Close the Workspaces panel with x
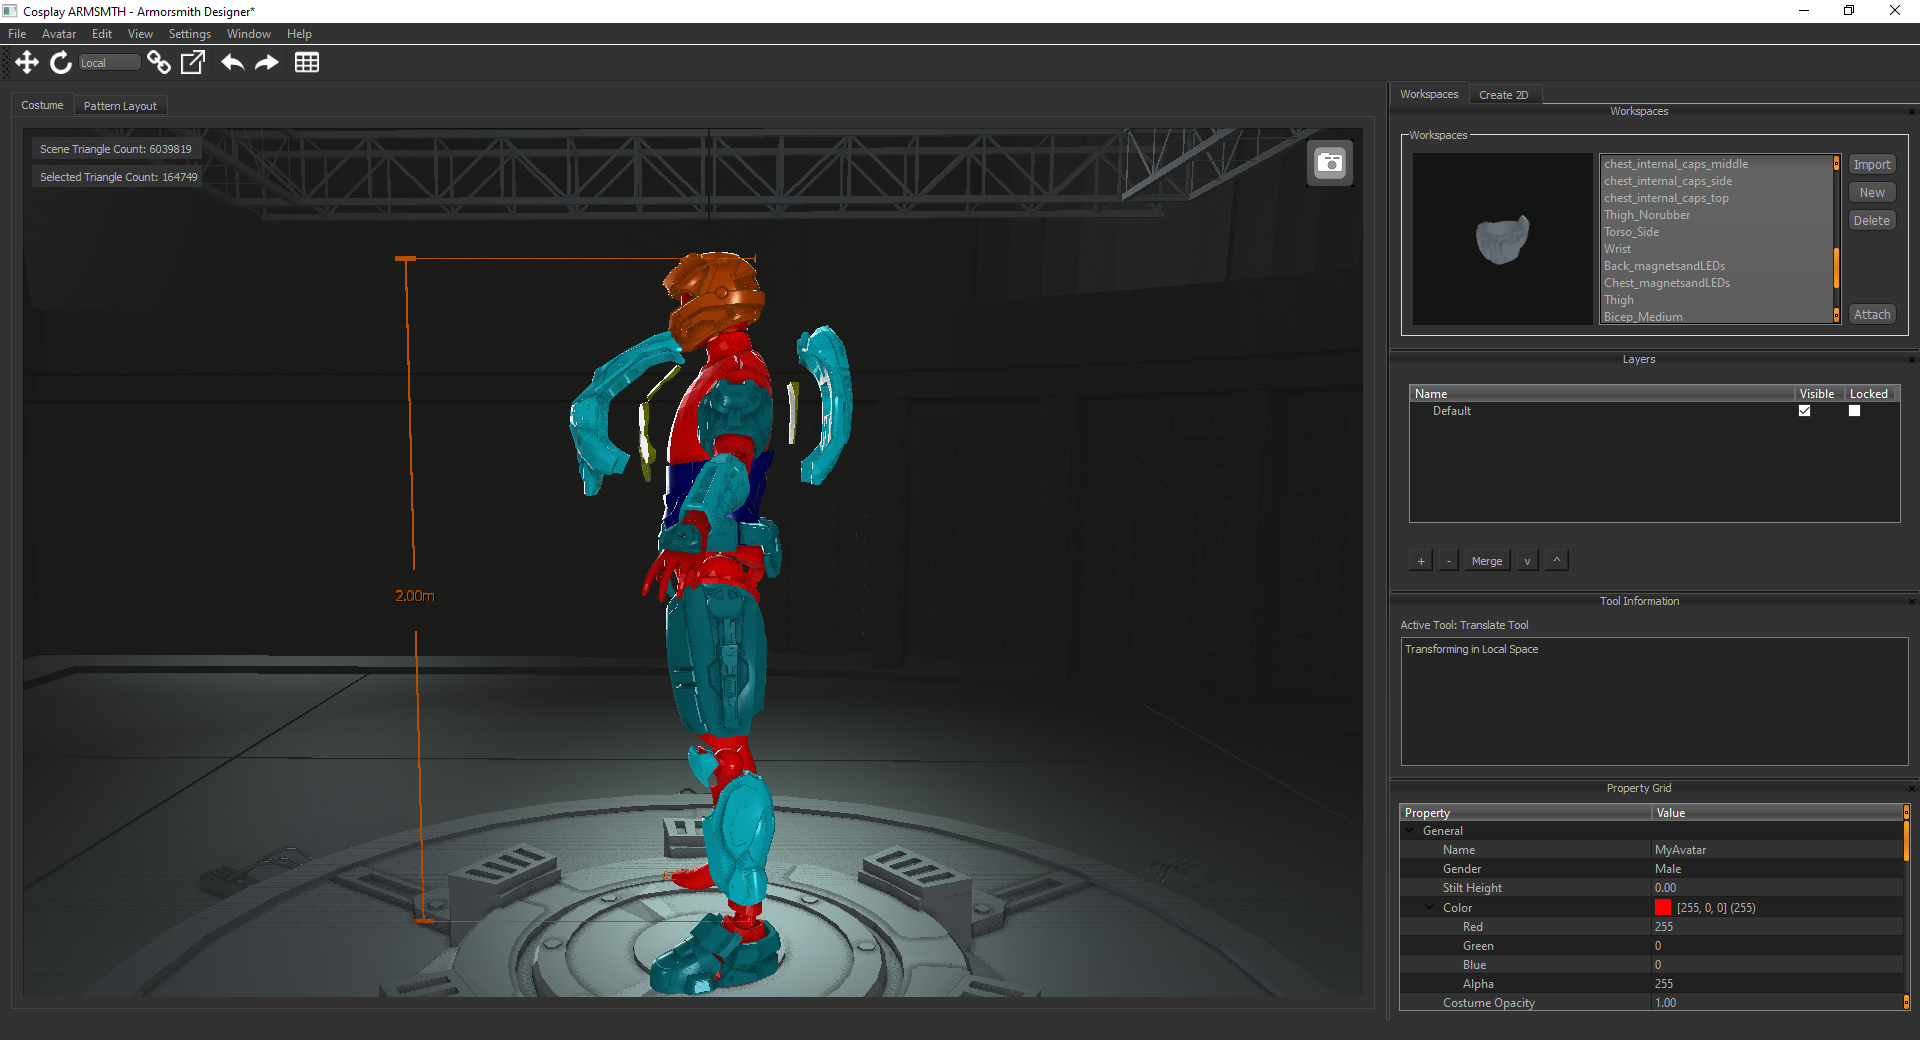The height and width of the screenshot is (1040, 1920). [1911, 112]
